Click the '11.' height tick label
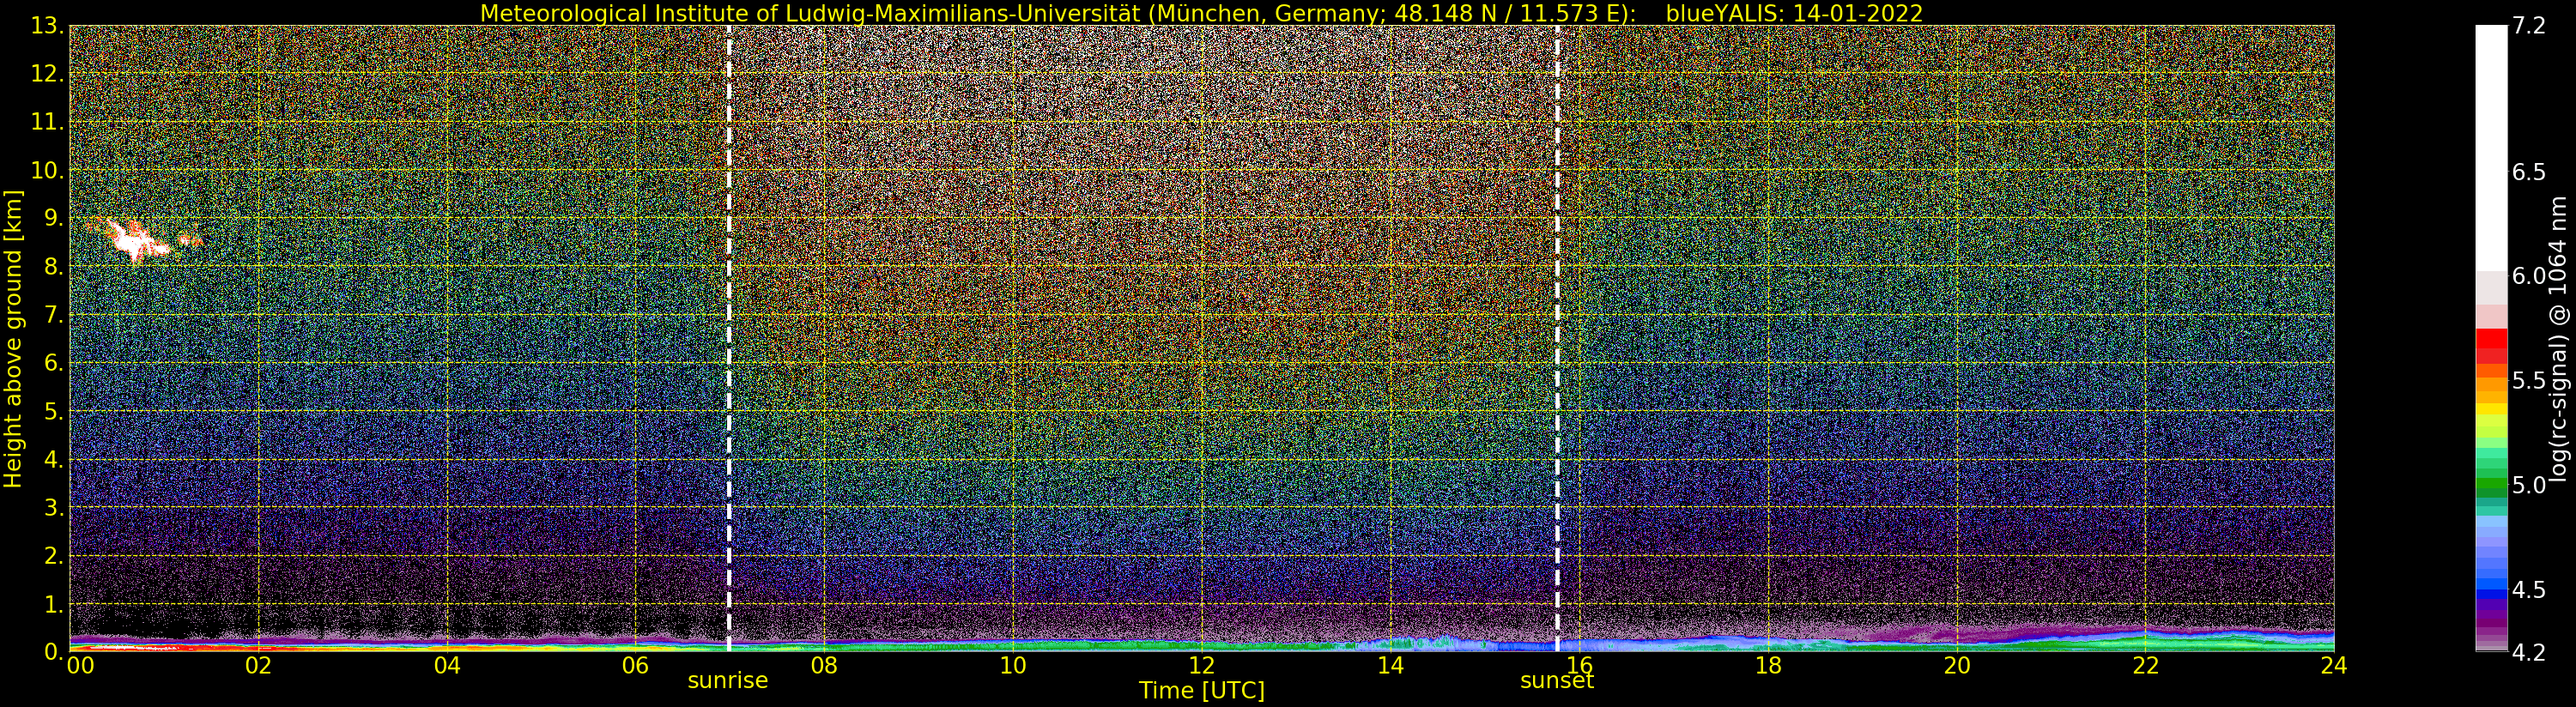2576x707 pixels. tap(47, 122)
